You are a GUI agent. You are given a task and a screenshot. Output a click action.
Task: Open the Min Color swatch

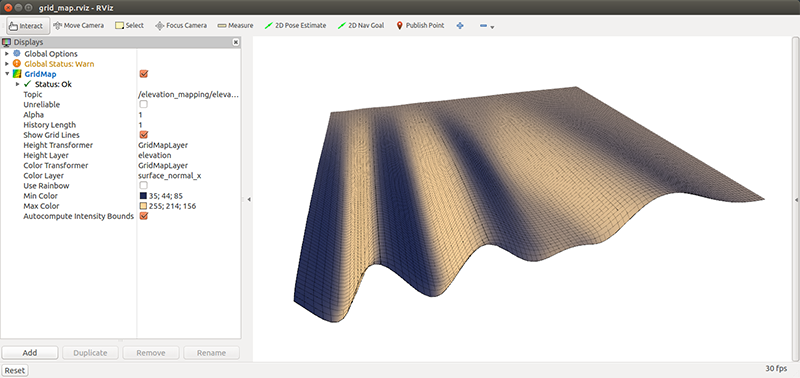tap(143, 196)
